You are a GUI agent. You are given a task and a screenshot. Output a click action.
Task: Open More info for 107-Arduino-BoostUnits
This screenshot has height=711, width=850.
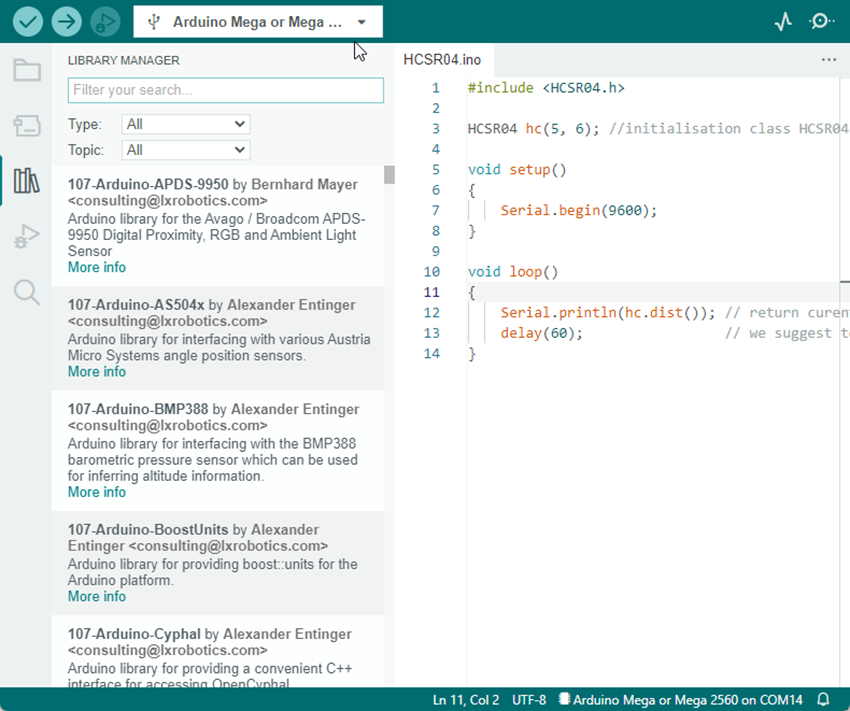coord(96,596)
